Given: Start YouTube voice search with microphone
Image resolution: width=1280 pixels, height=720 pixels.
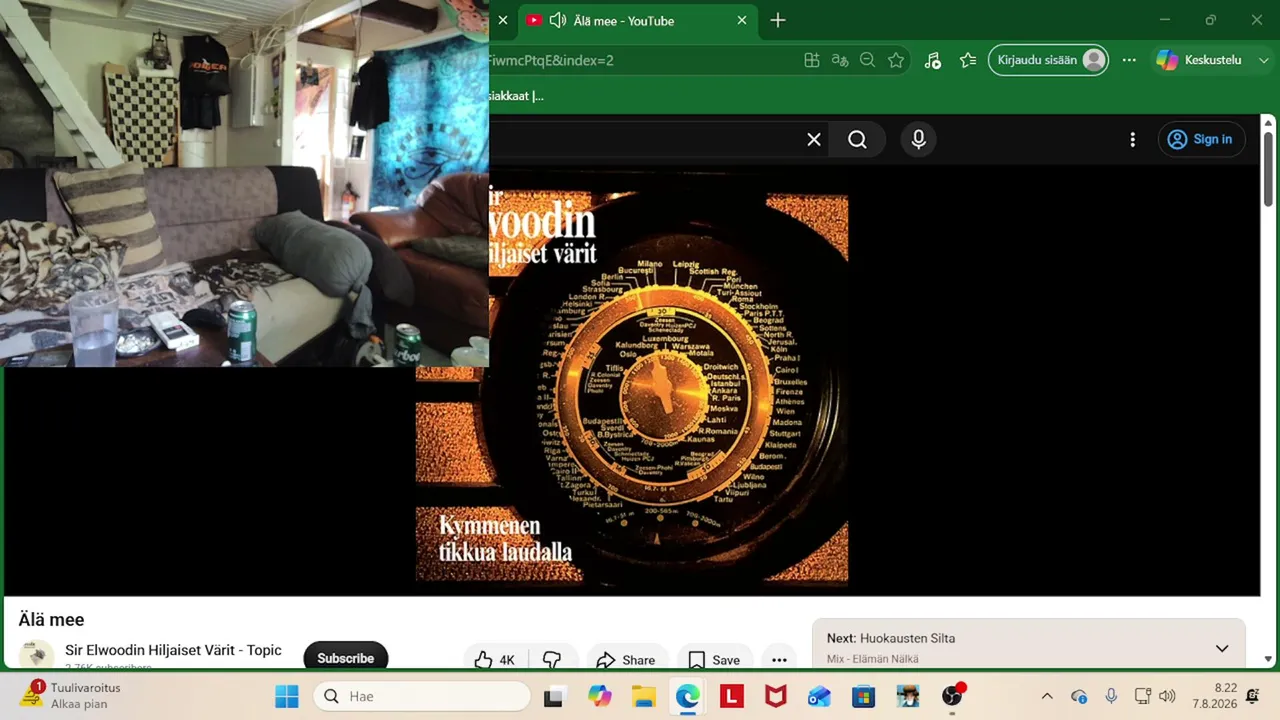Looking at the screenshot, I should [918, 140].
